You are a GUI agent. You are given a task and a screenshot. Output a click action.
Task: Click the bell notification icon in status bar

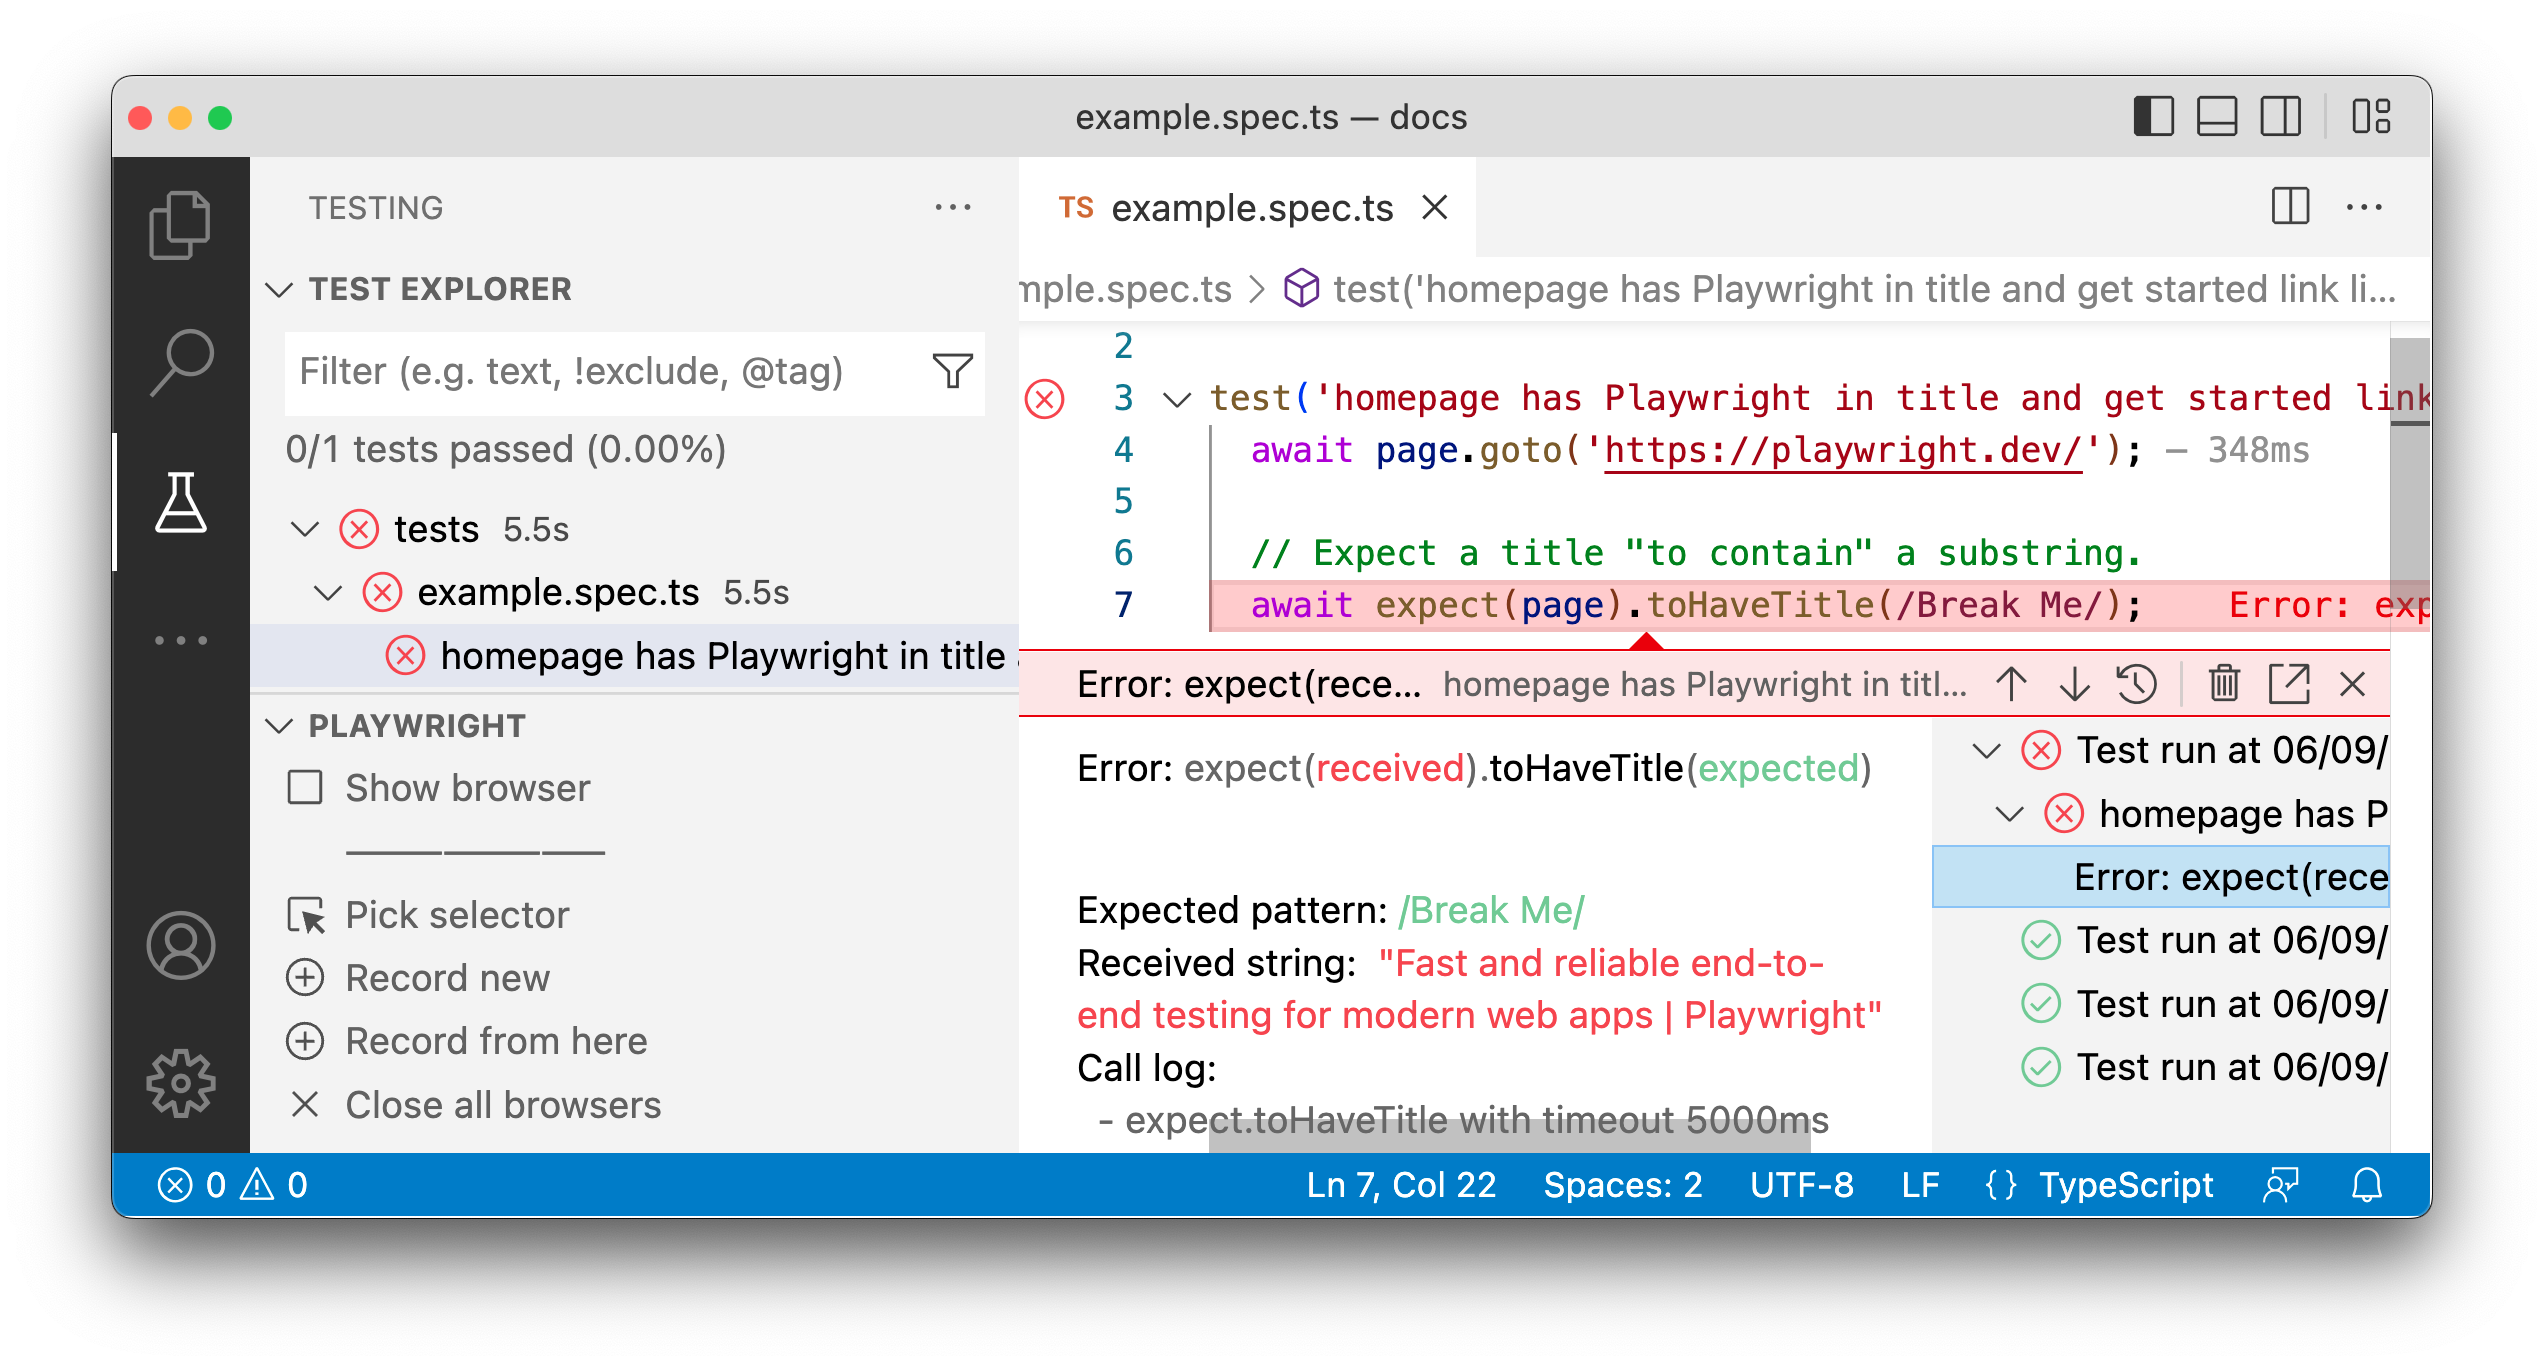[2366, 1185]
